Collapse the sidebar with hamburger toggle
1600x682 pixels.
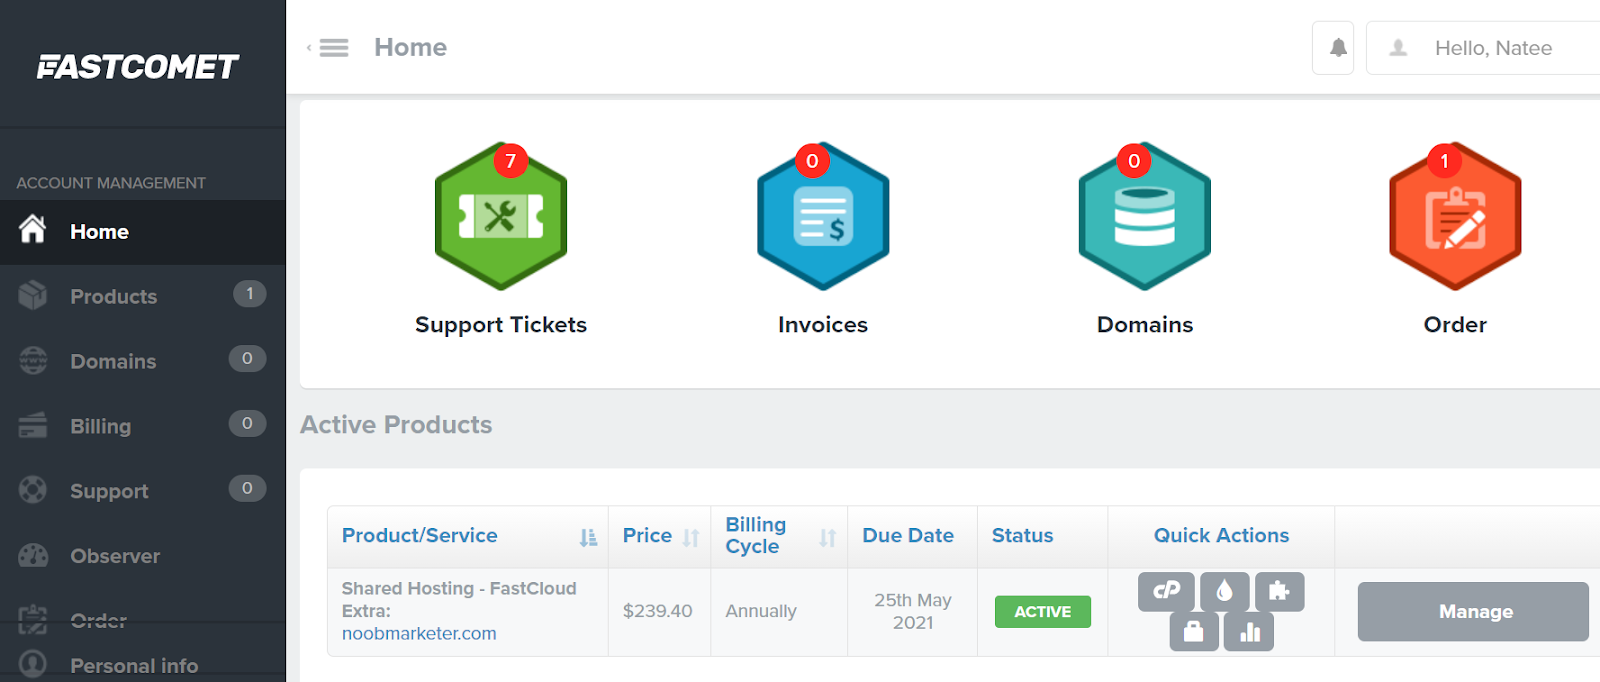pyautogui.click(x=333, y=48)
